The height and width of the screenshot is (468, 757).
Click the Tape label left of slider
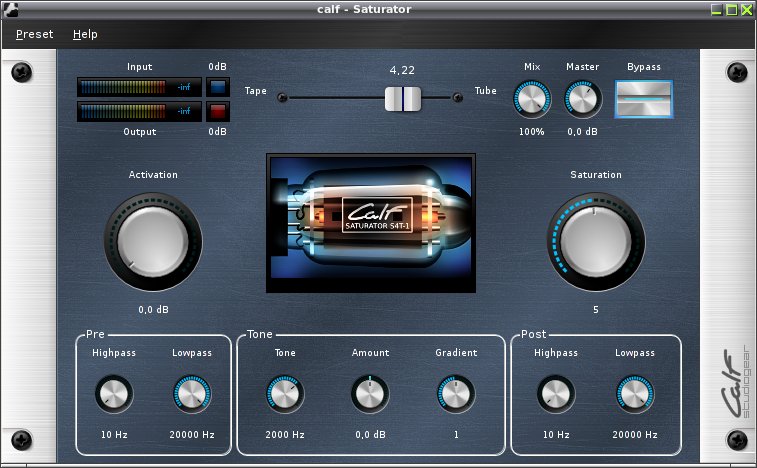(x=255, y=91)
